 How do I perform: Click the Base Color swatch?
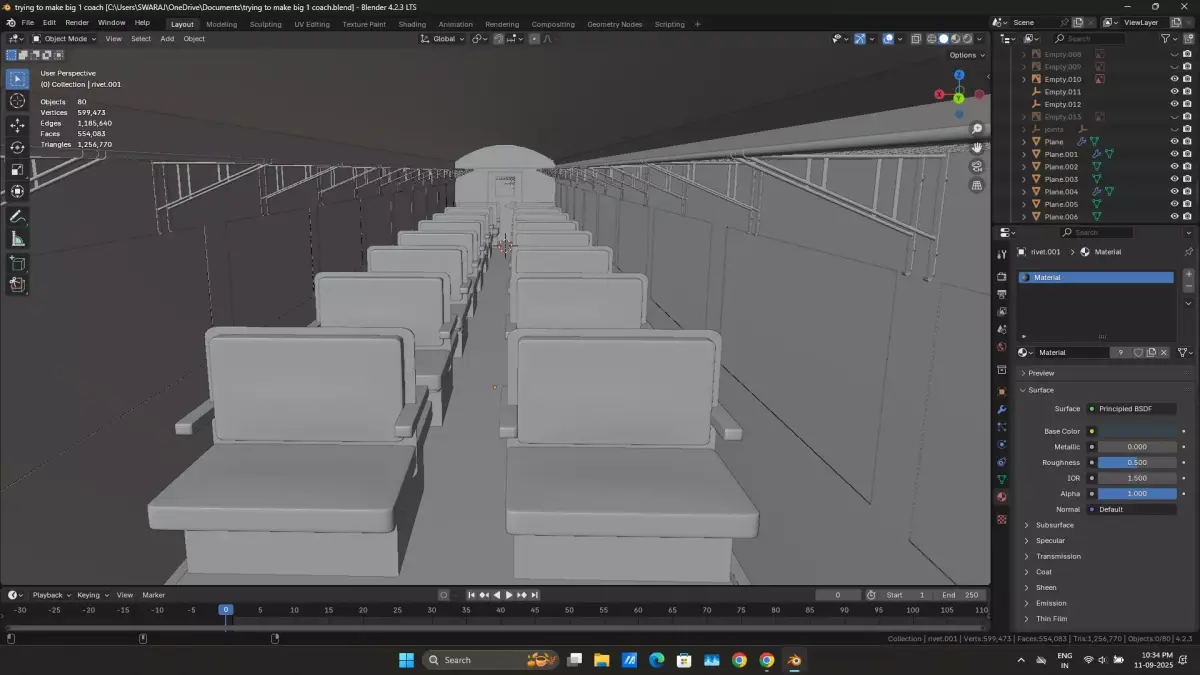pos(1137,431)
